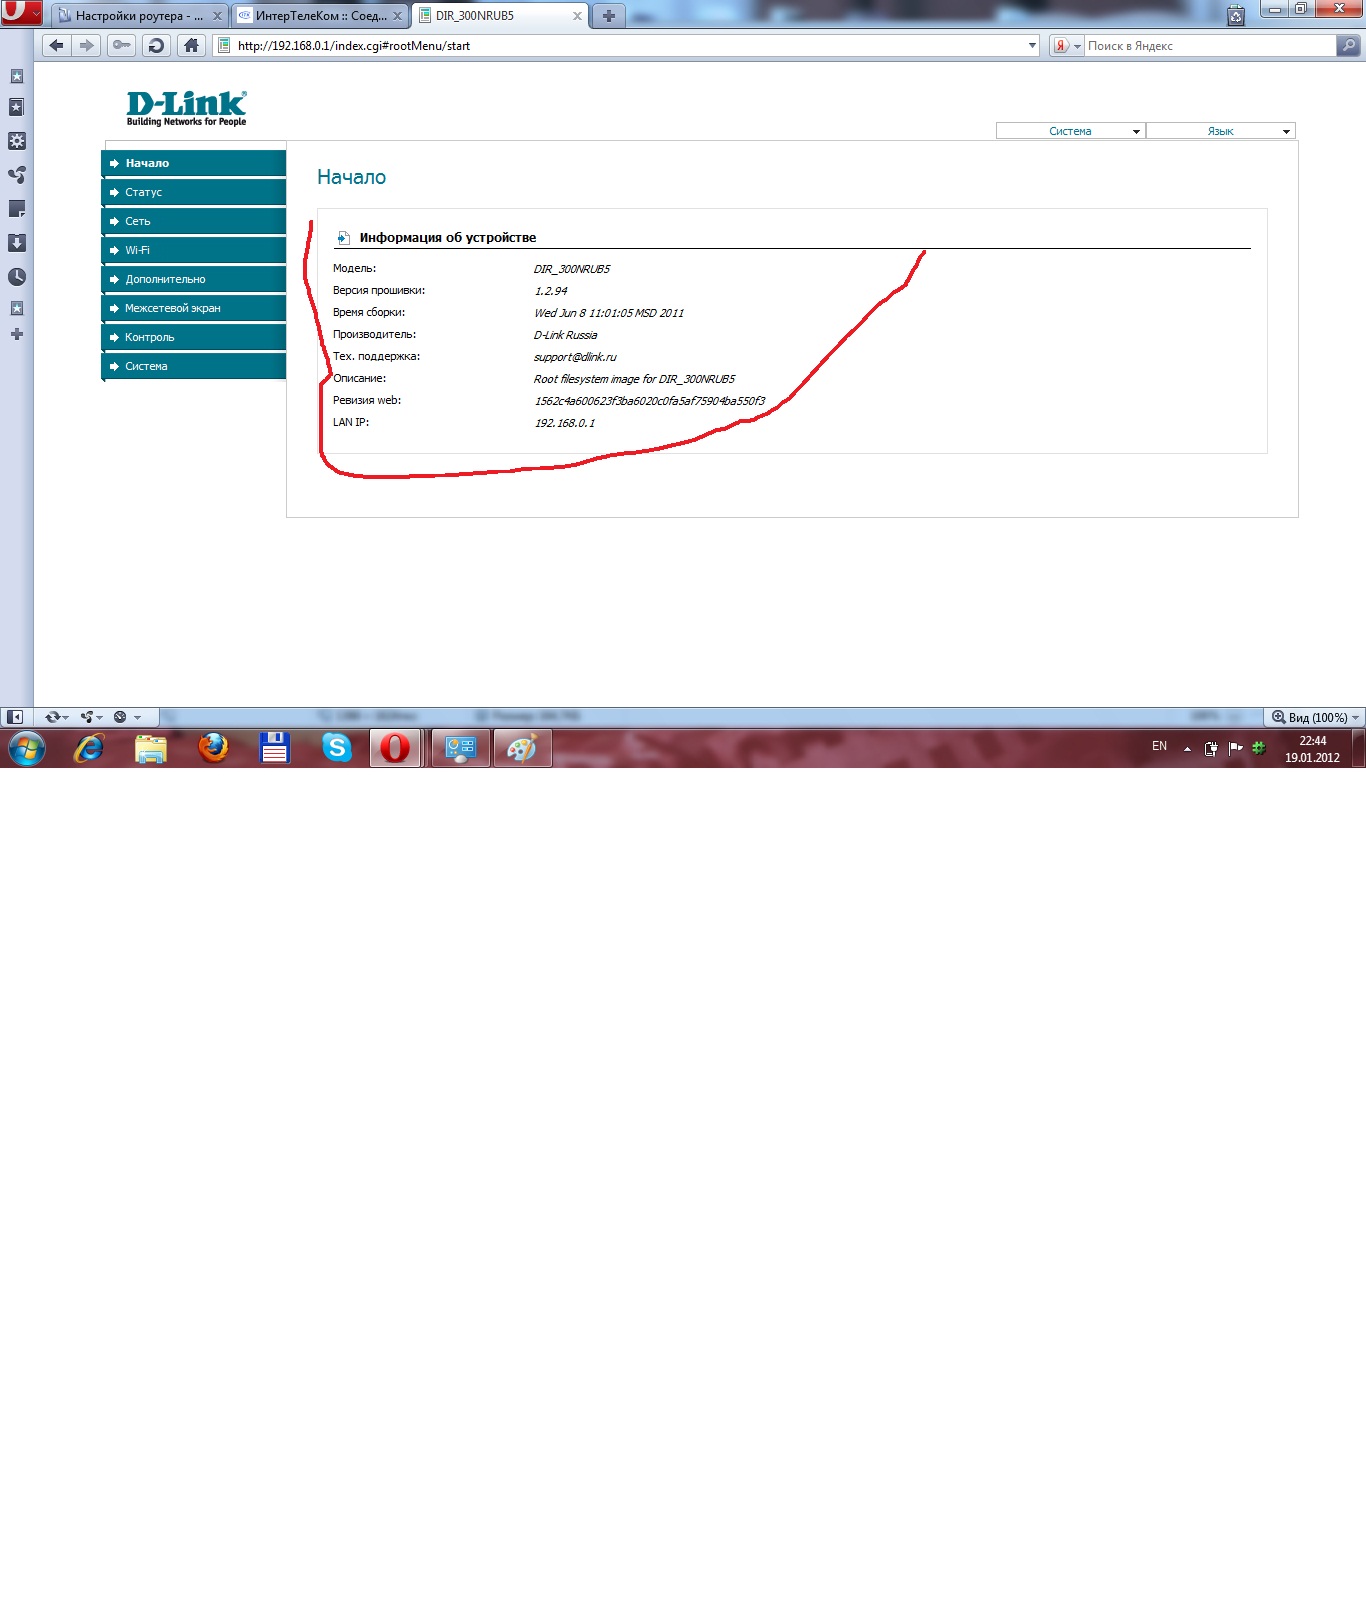Screen dimensions: 1366x1624
Task: Expand the Система dropdown at top right
Action: click(1070, 131)
